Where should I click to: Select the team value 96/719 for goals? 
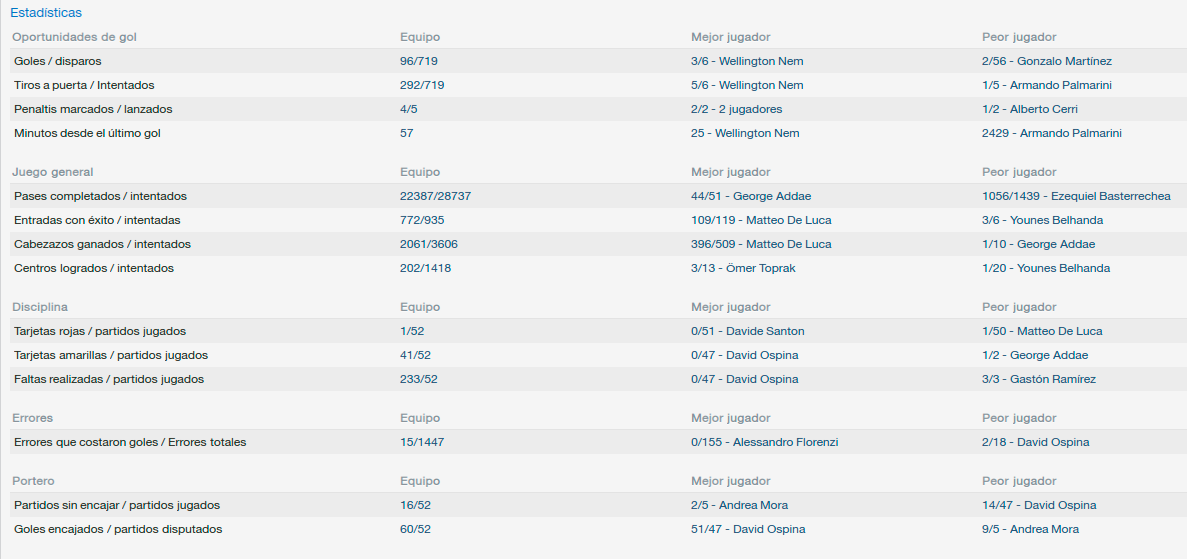click(x=419, y=61)
